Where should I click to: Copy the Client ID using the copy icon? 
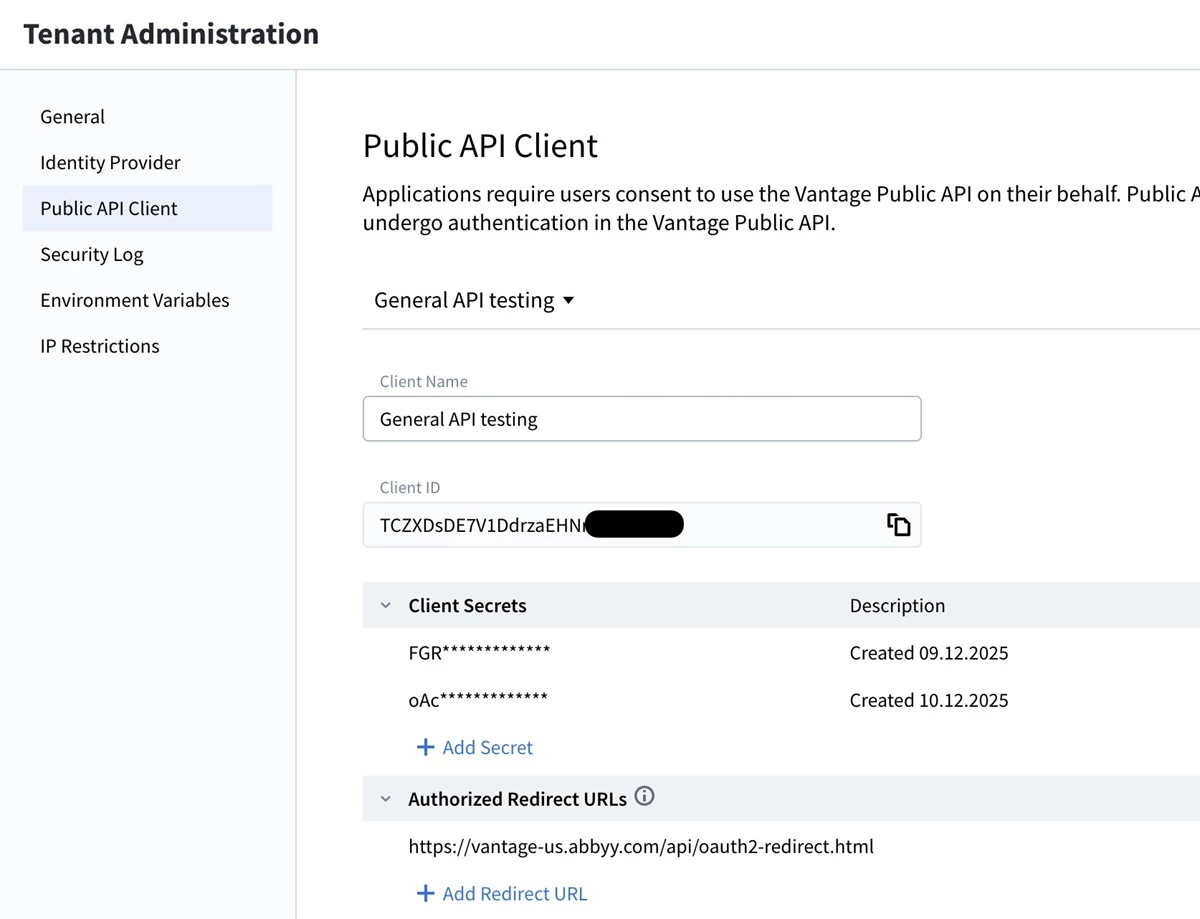click(x=897, y=524)
